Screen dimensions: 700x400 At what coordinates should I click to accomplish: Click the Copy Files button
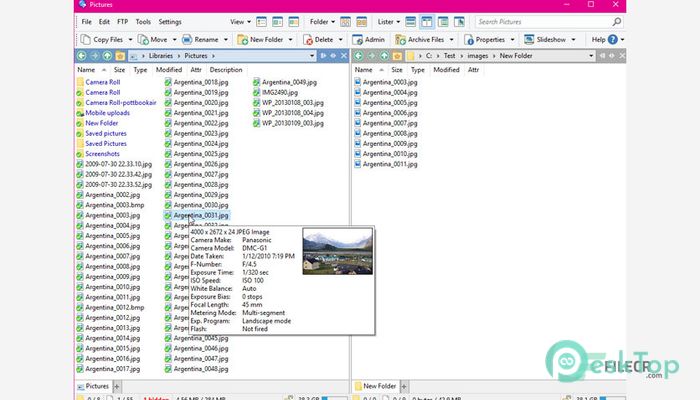tap(102, 39)
